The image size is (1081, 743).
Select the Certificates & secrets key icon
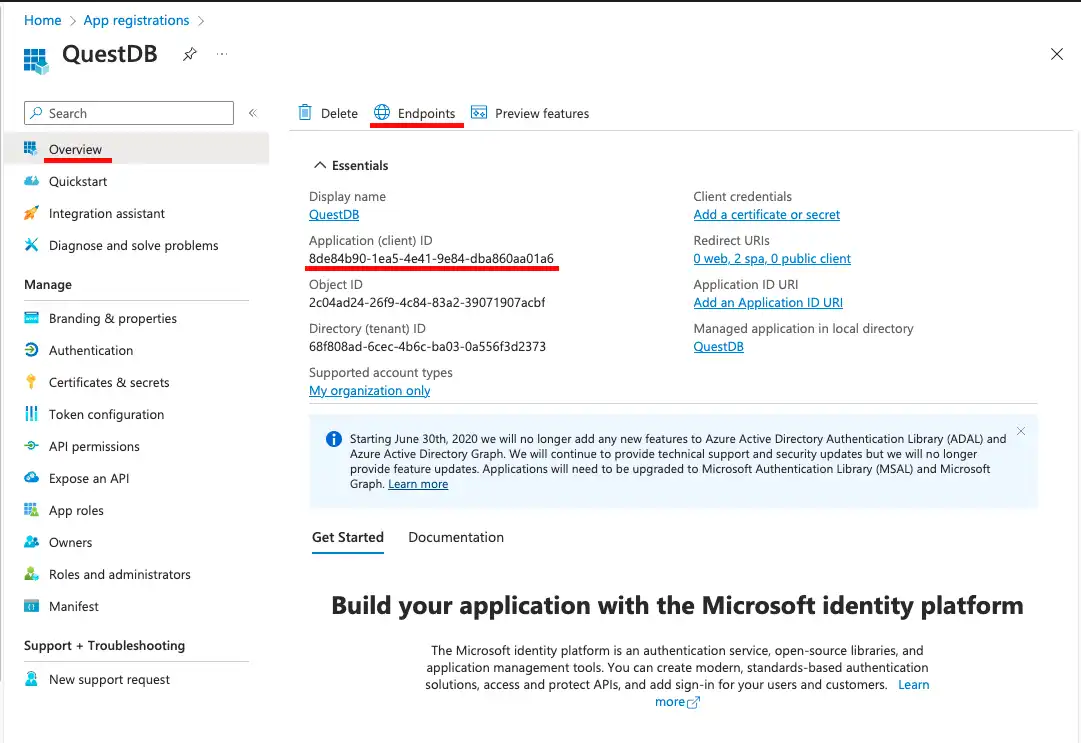31,382
